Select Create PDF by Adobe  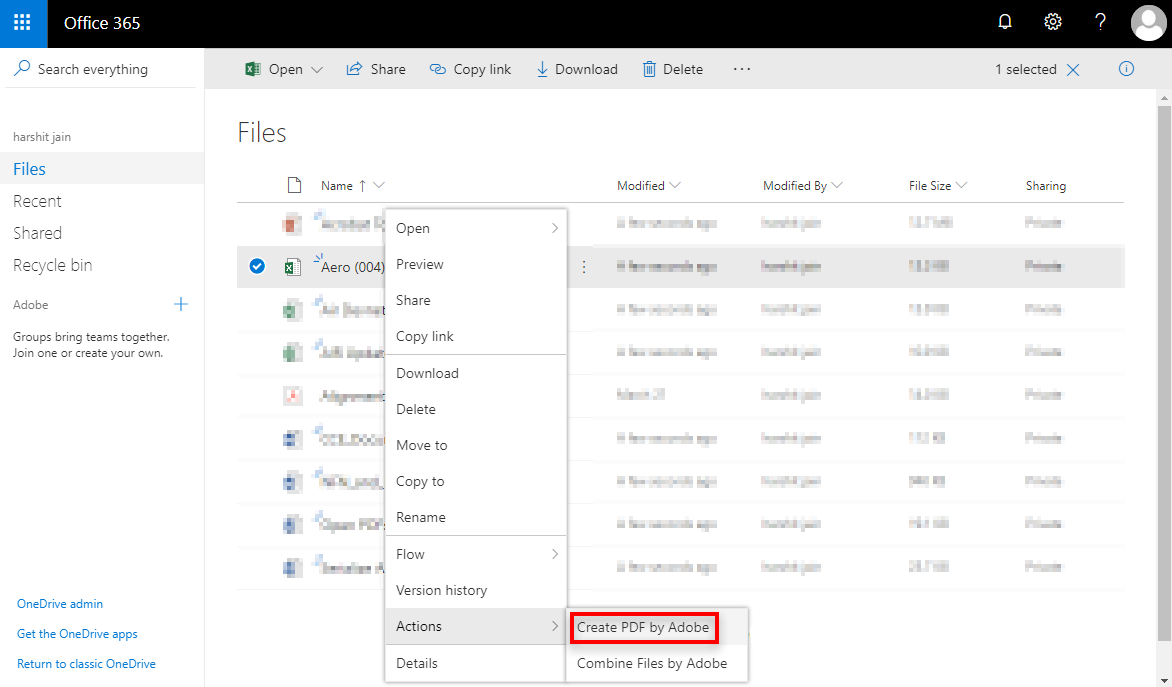tap(644, 627)
